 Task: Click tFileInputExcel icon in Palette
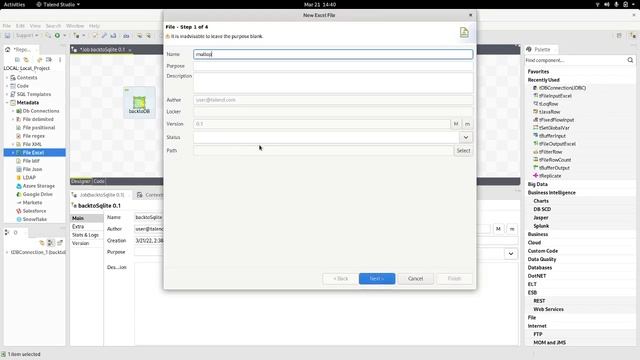(x=535, y=96)
